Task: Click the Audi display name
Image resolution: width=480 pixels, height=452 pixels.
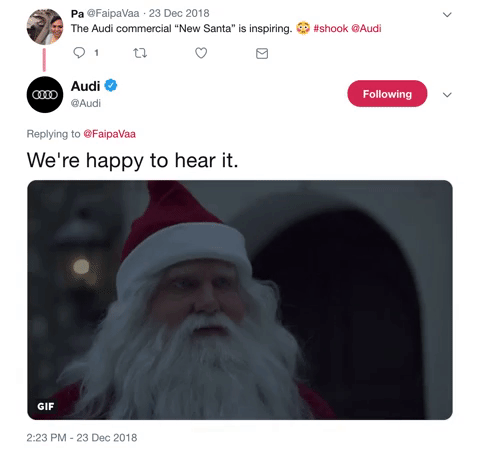Action: point(85,86)
